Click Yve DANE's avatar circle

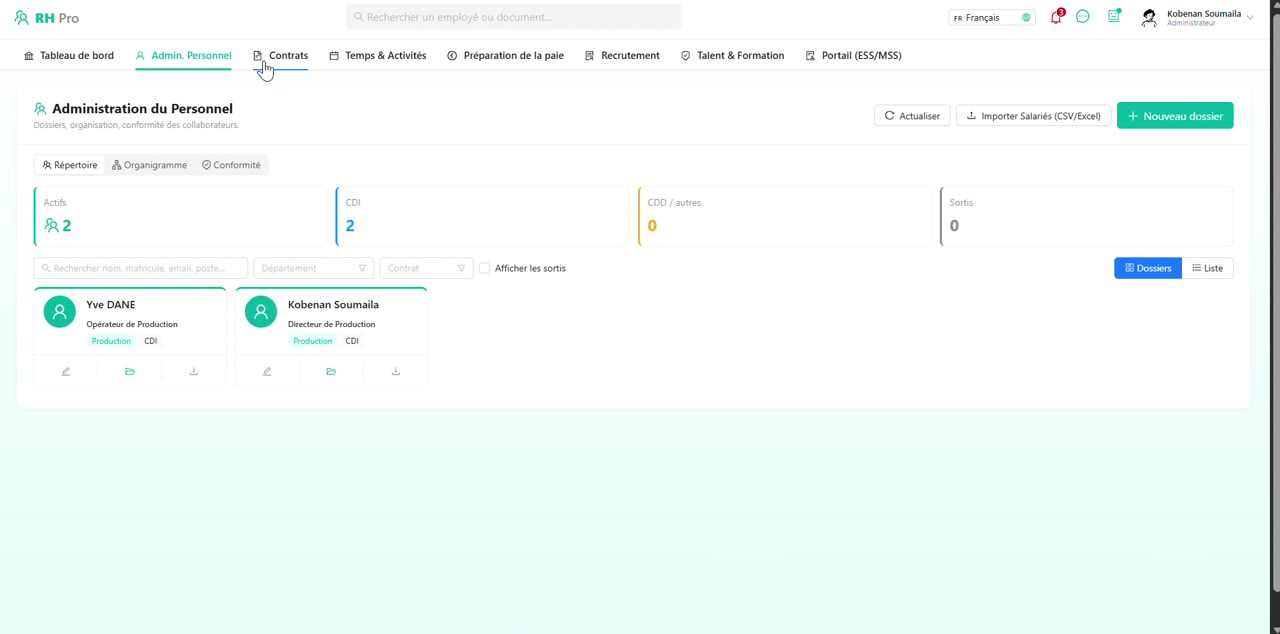60,312
